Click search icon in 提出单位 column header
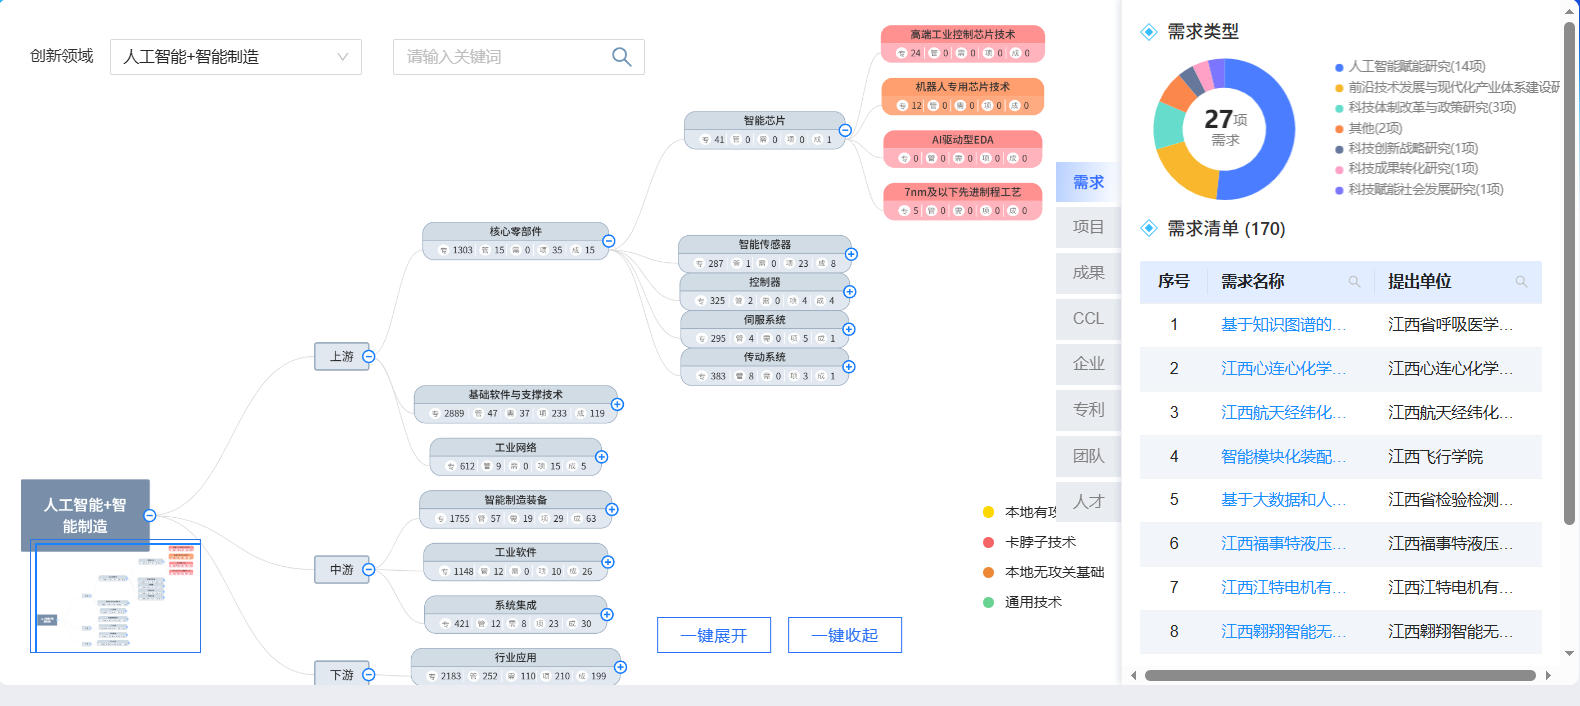Viewport: 1580px width, 706px height. (x=1521, y=282)
